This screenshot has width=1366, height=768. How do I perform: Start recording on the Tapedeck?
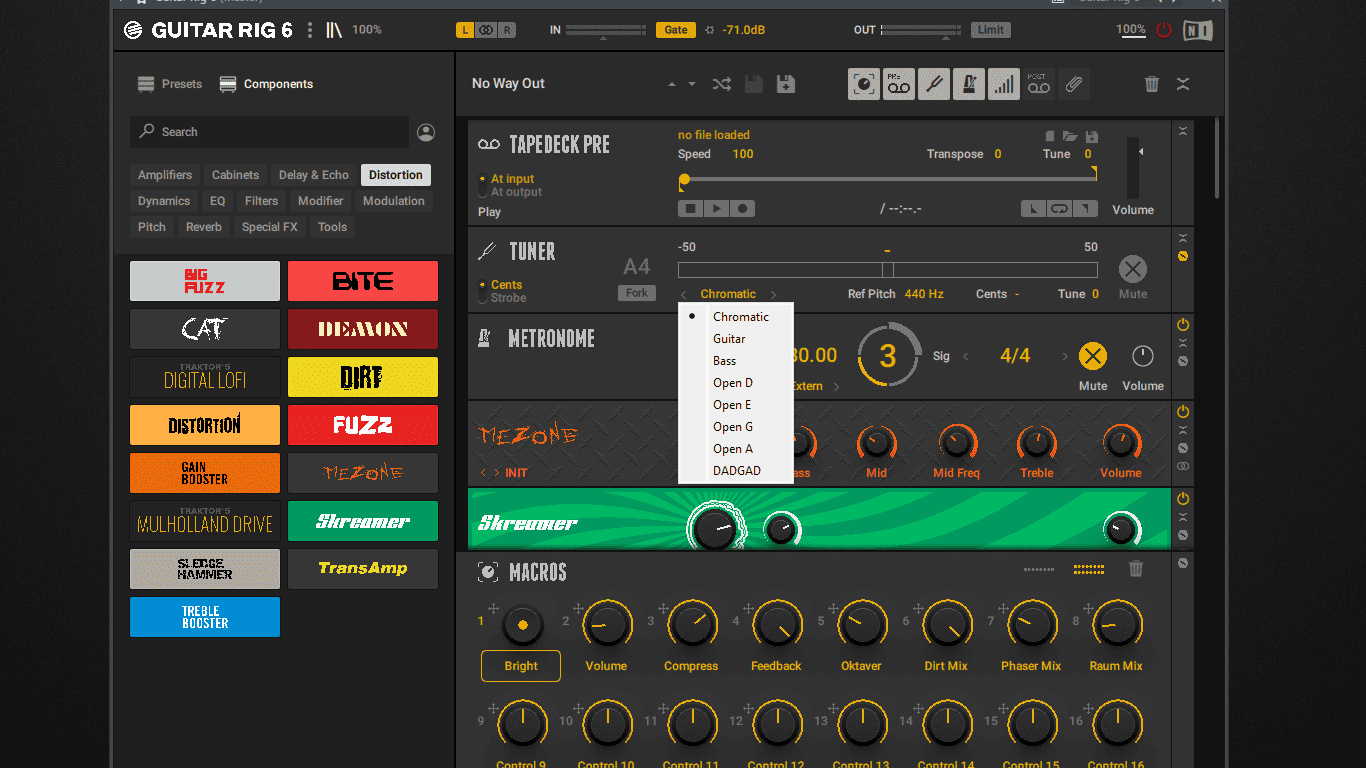pyautogui.click(x=742, y=209)
